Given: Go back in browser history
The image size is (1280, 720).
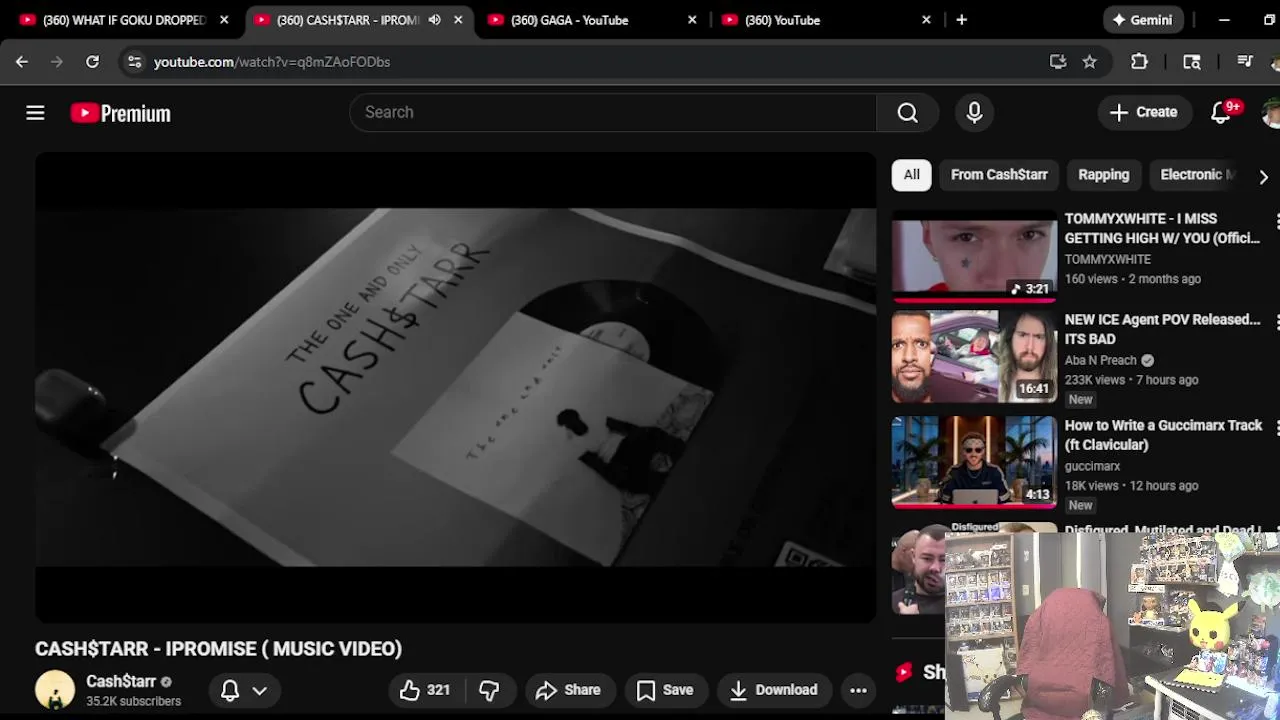Looking at the screenshot, I should (x=22, y=62).
